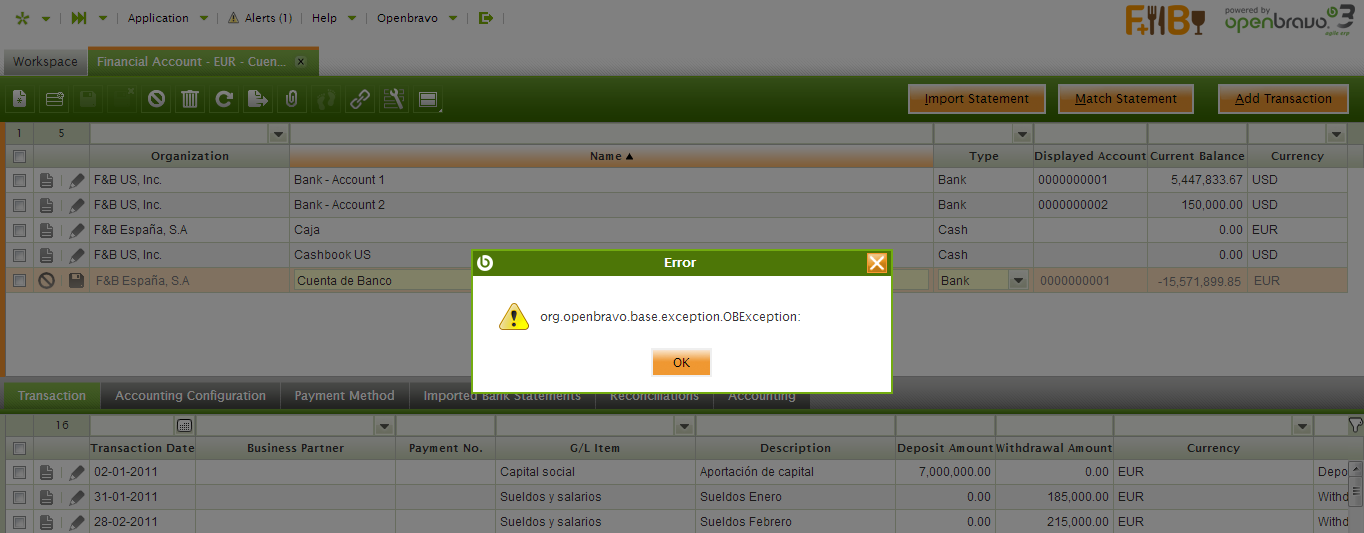
Task: Click the Save and Close toolbar icon
Action: coord(122,99)
